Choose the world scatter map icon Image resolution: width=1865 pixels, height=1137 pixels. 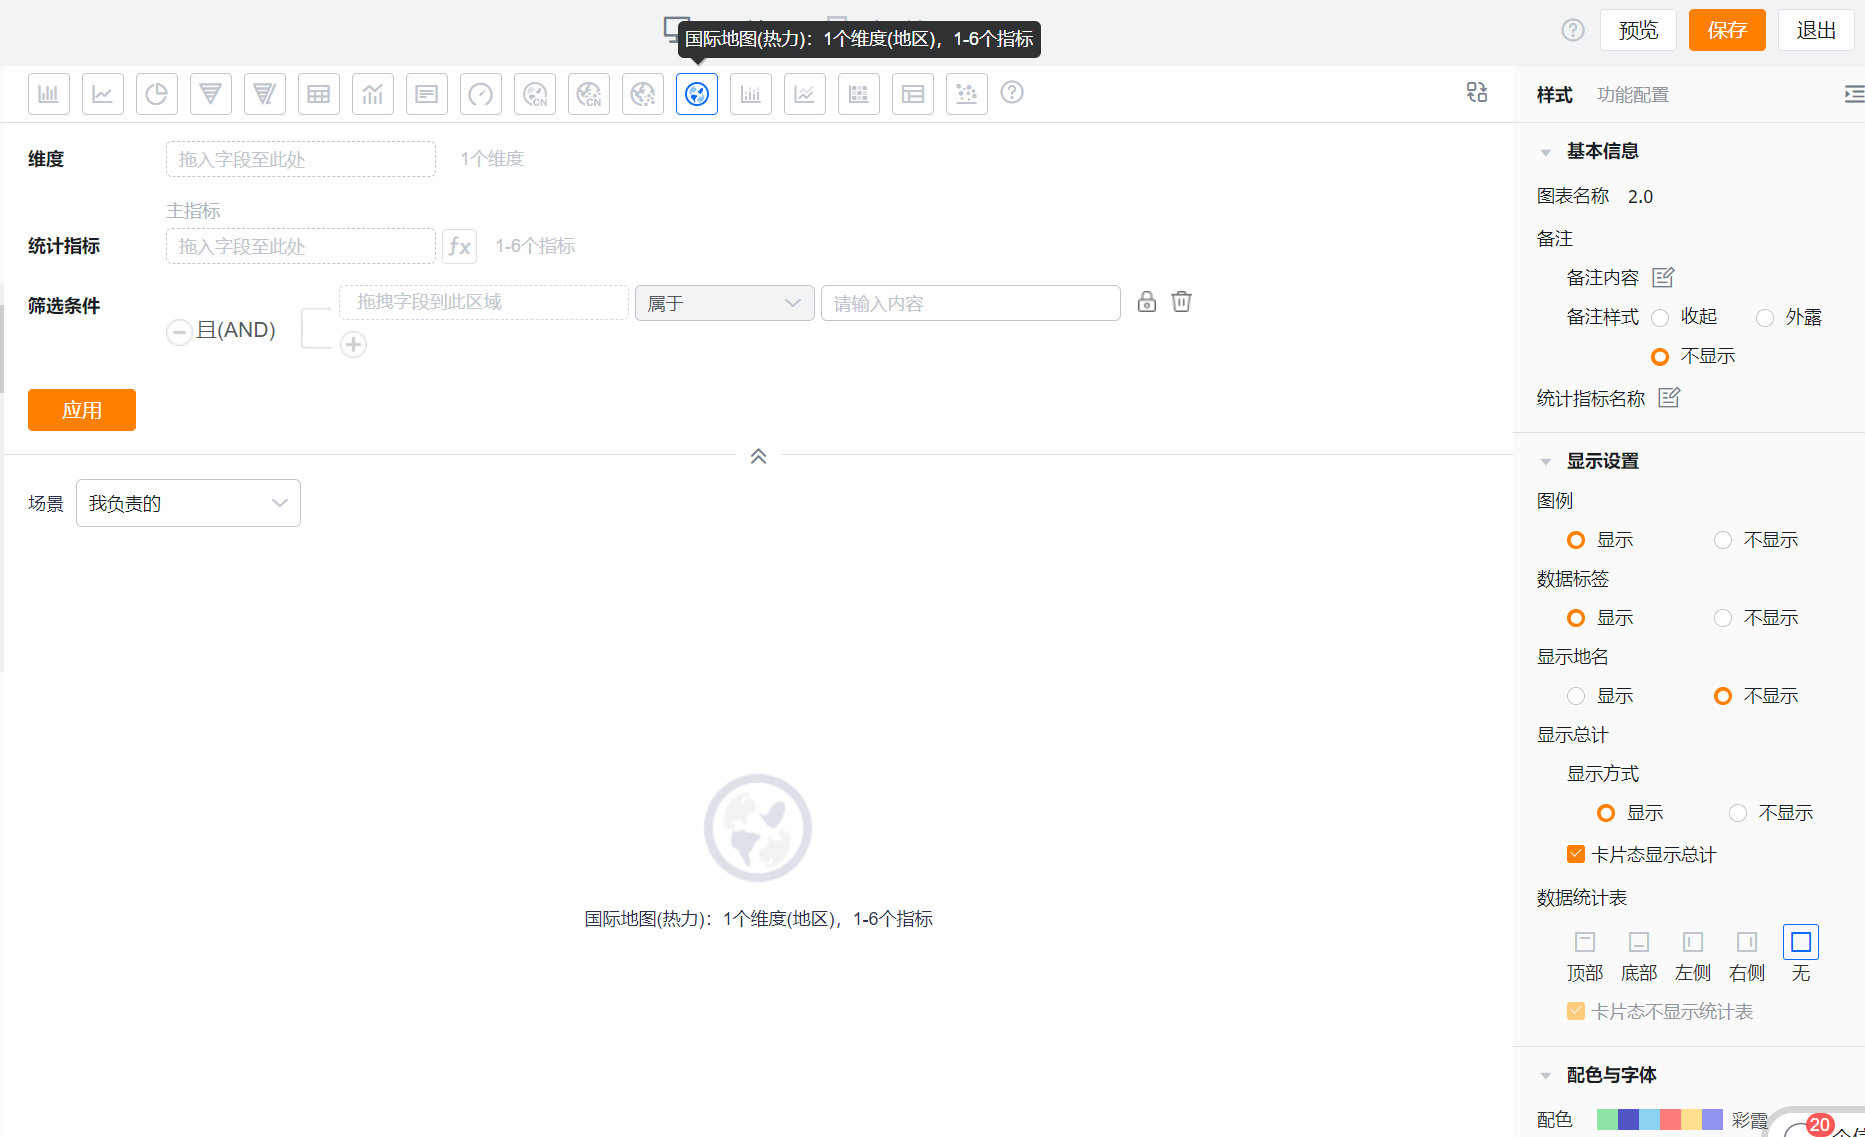[642, 94]
